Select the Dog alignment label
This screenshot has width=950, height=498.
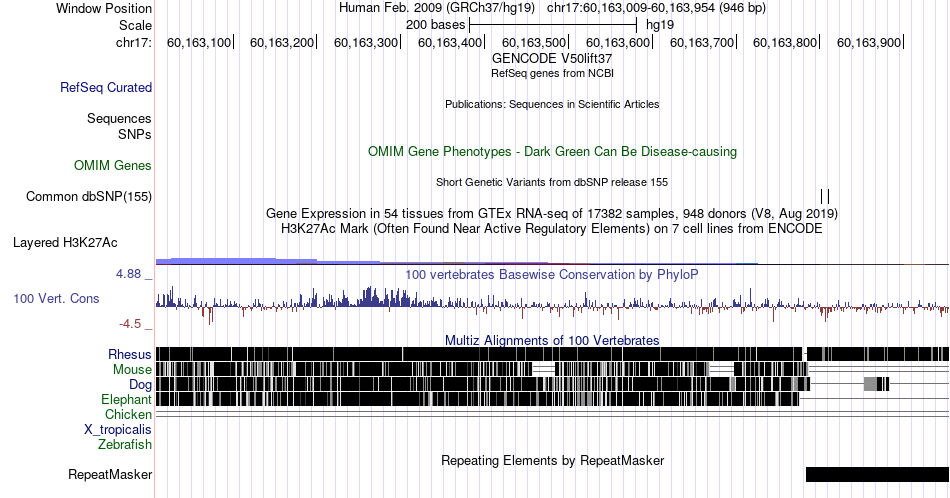140,385
